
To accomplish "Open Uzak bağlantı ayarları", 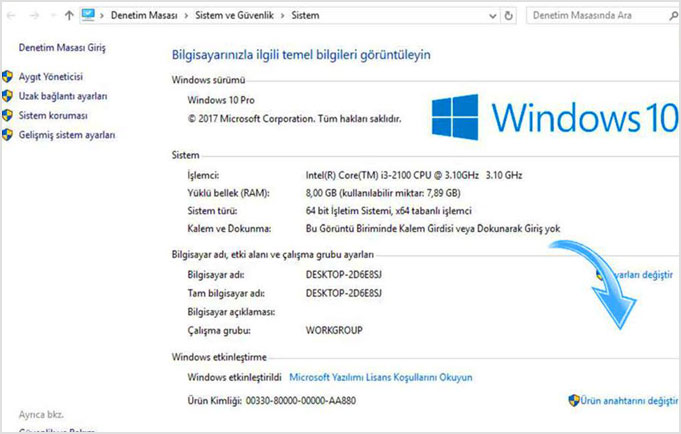I will [x=62, y=96].
